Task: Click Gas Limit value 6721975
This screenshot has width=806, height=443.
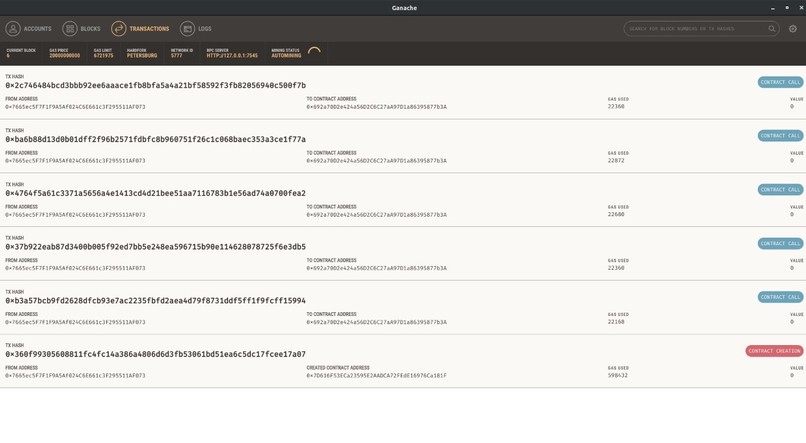Action: (x=103, y=56)
